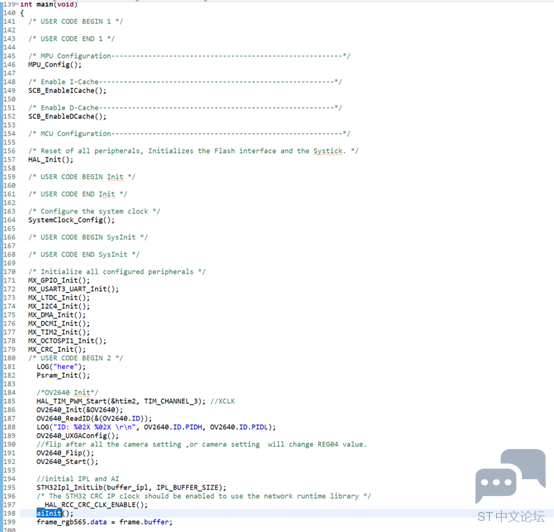Click the SystemClock_Config(); line
Viewport: 554px width, 532px height.
coord(71,220)
